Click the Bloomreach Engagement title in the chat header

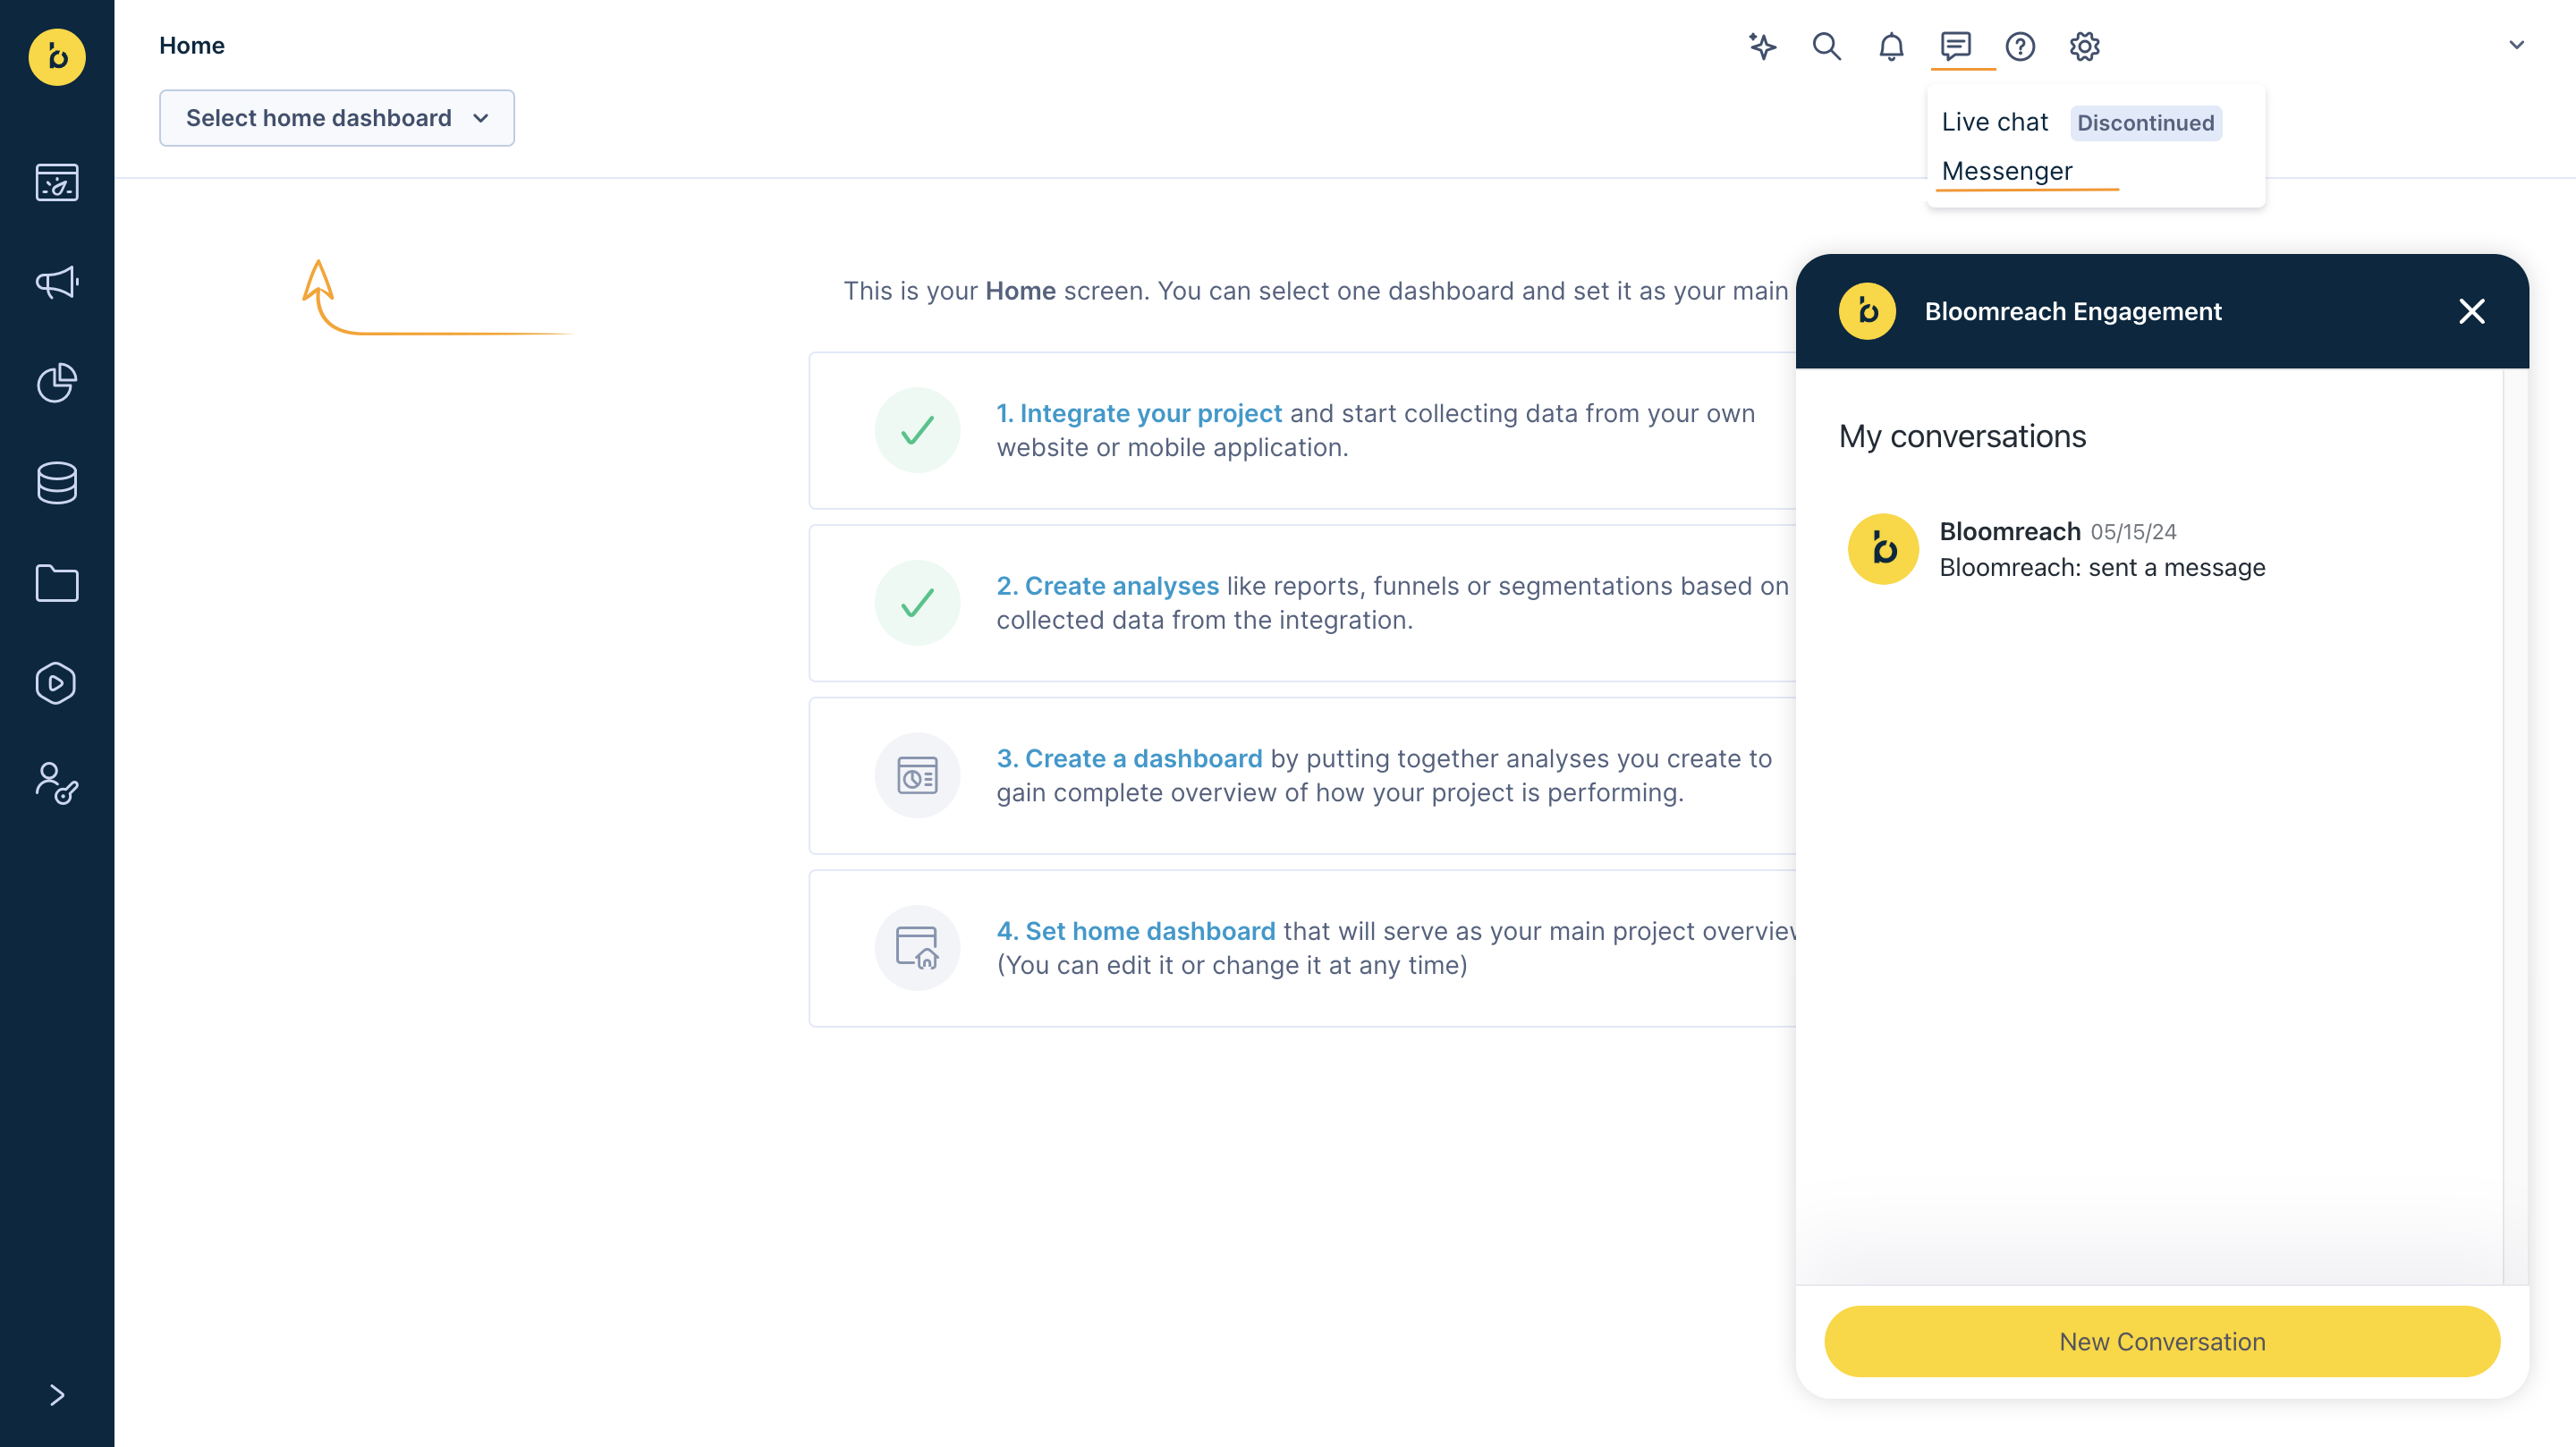[2073, 312]
